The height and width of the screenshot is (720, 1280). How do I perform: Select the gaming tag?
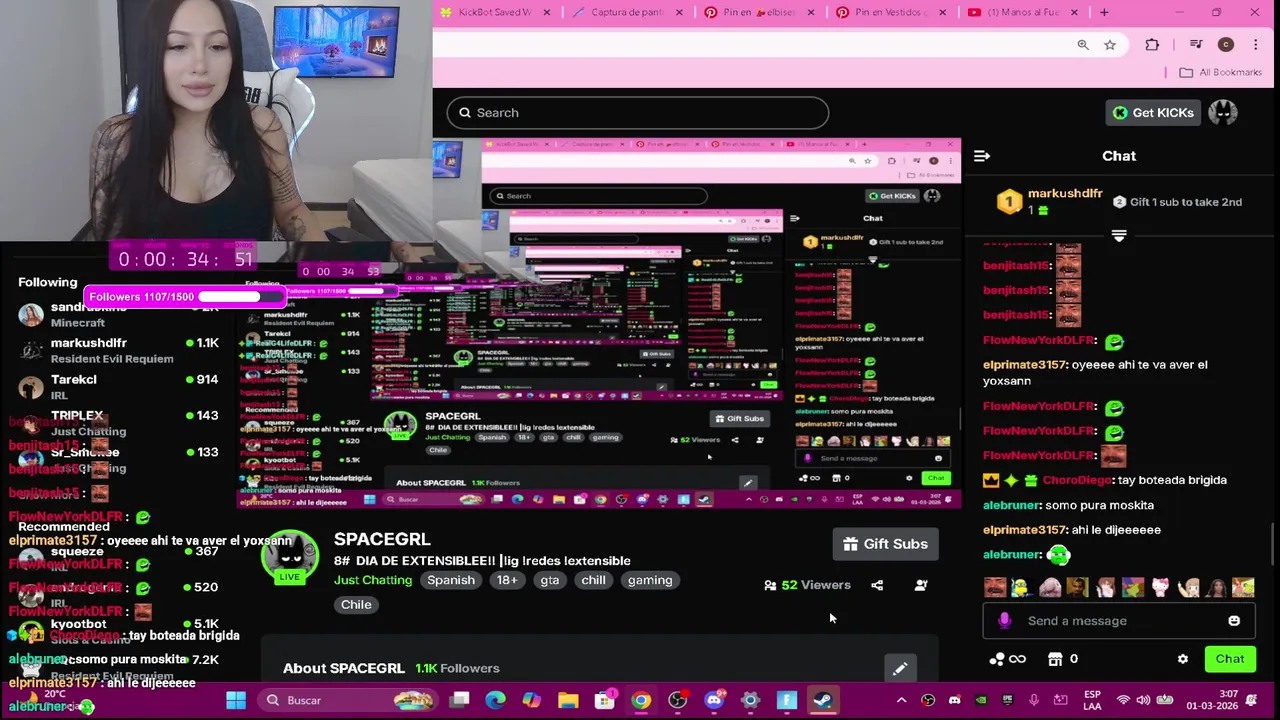point(650,580)
